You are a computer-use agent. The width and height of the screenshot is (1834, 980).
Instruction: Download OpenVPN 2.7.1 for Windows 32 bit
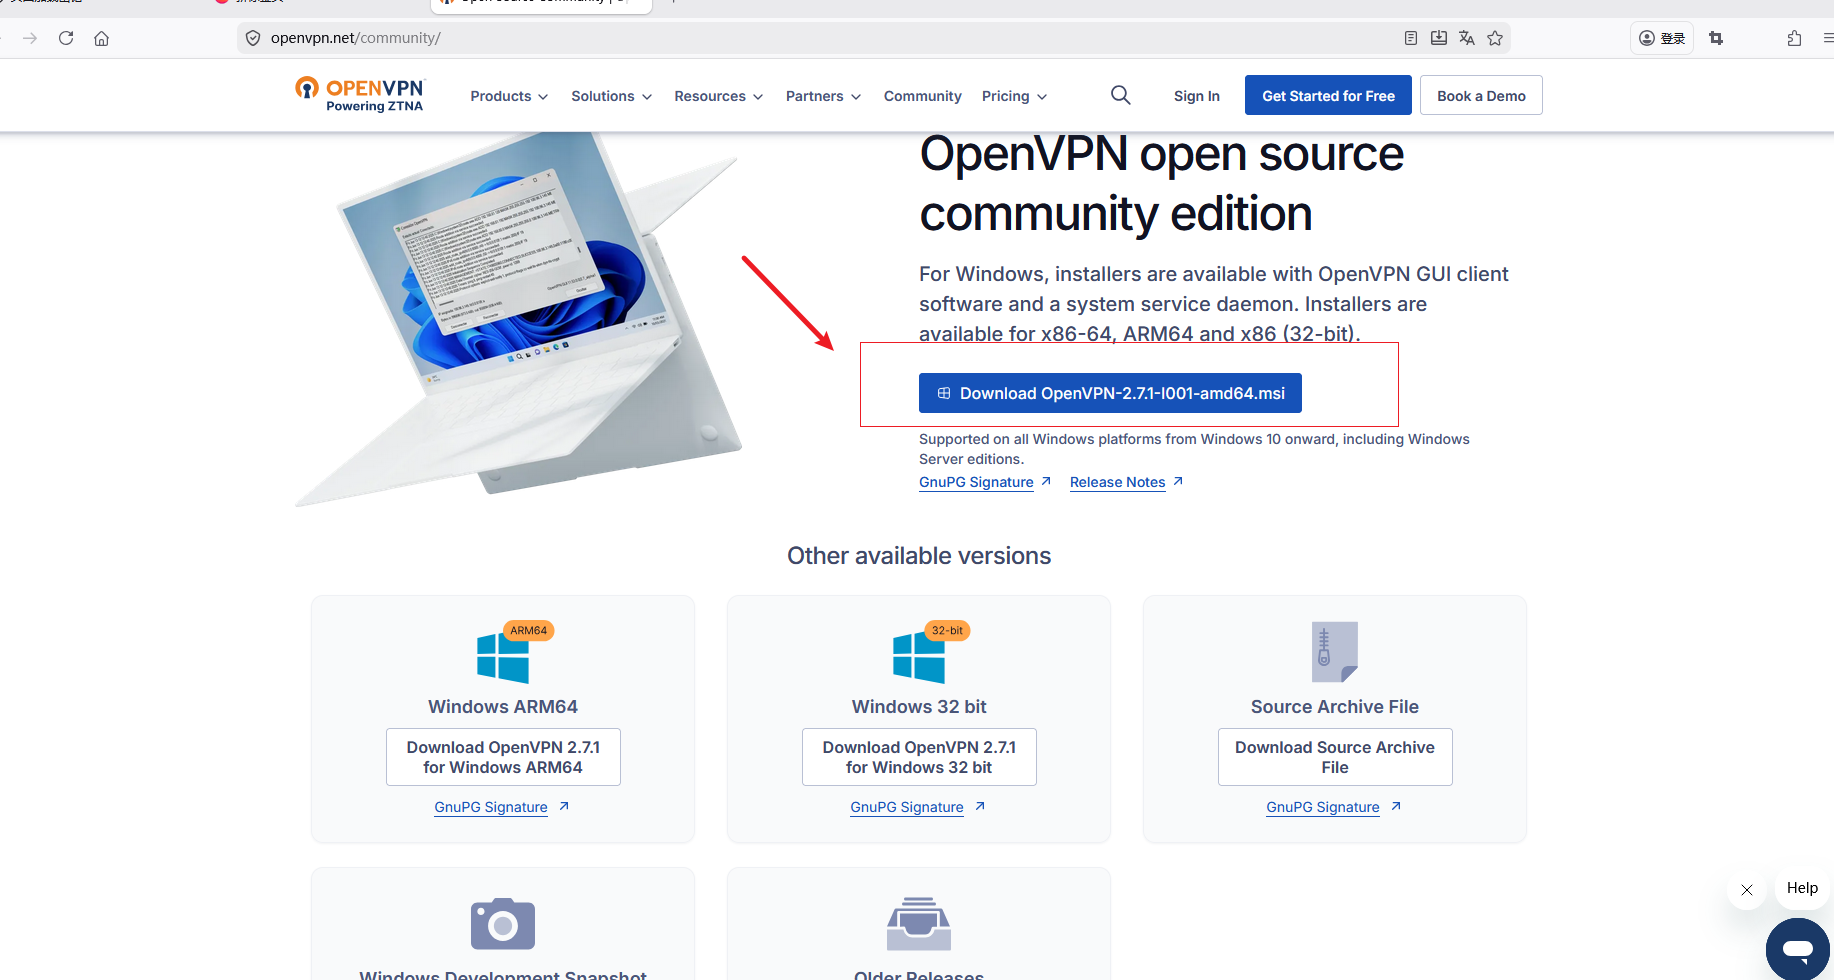point(919,757)
